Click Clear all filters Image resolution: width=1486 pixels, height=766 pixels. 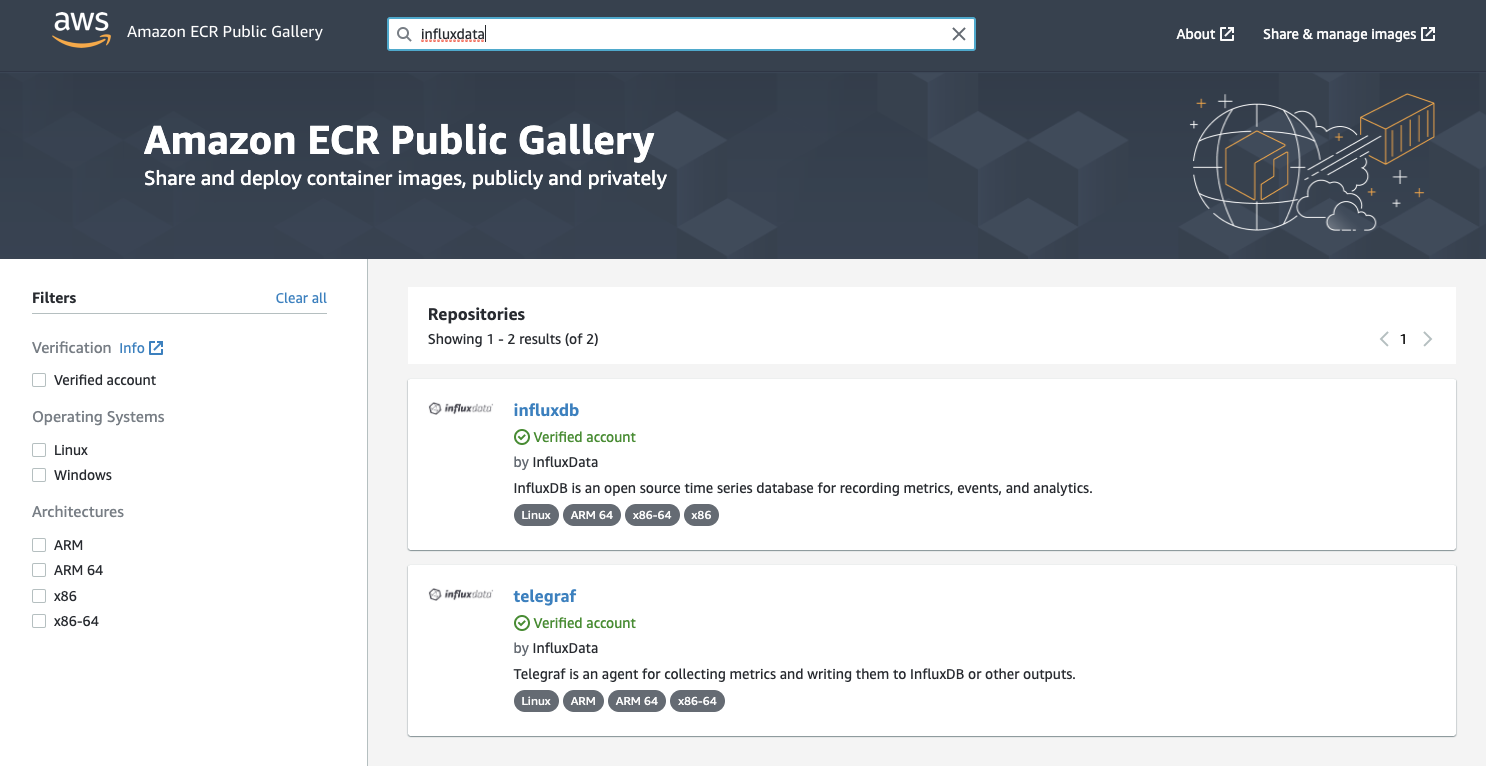click(301, 298)
